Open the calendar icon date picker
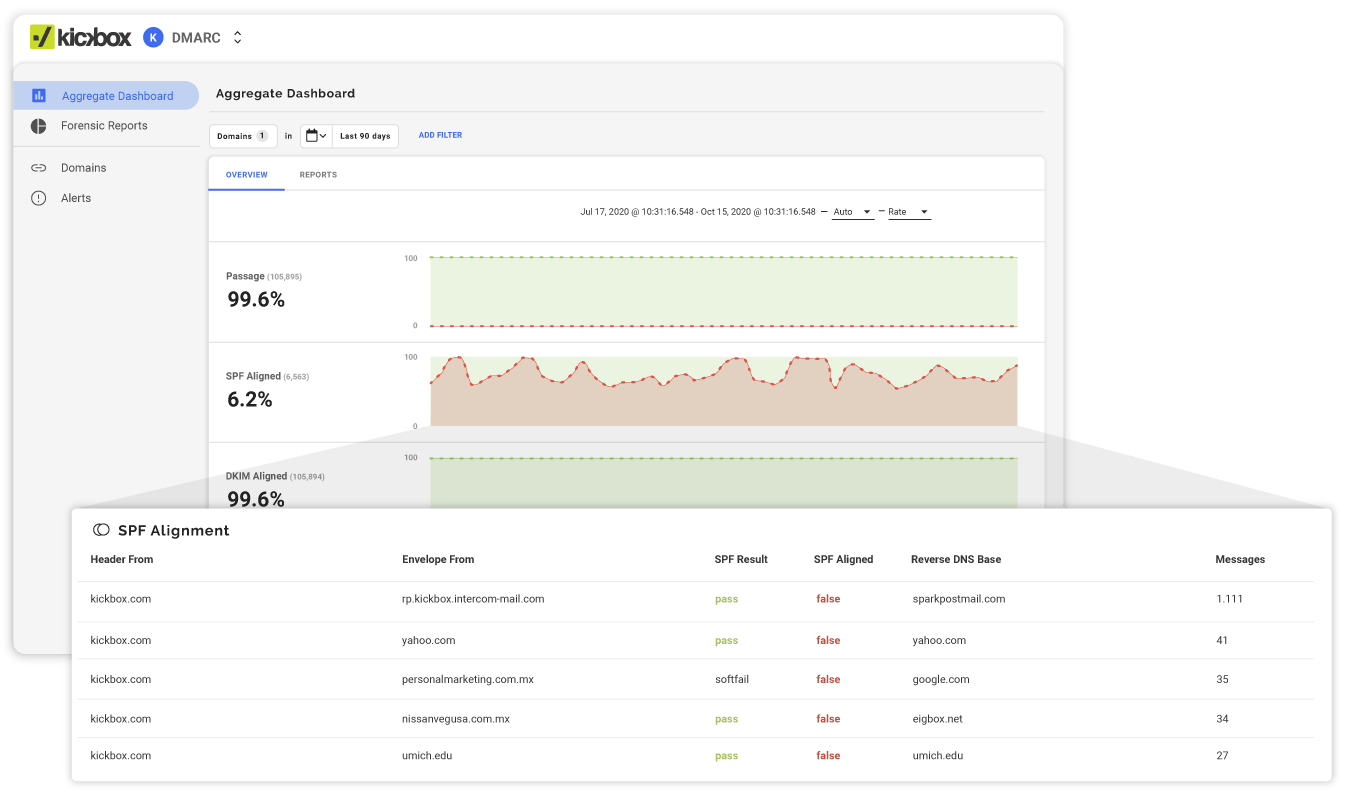 point(316,136)
